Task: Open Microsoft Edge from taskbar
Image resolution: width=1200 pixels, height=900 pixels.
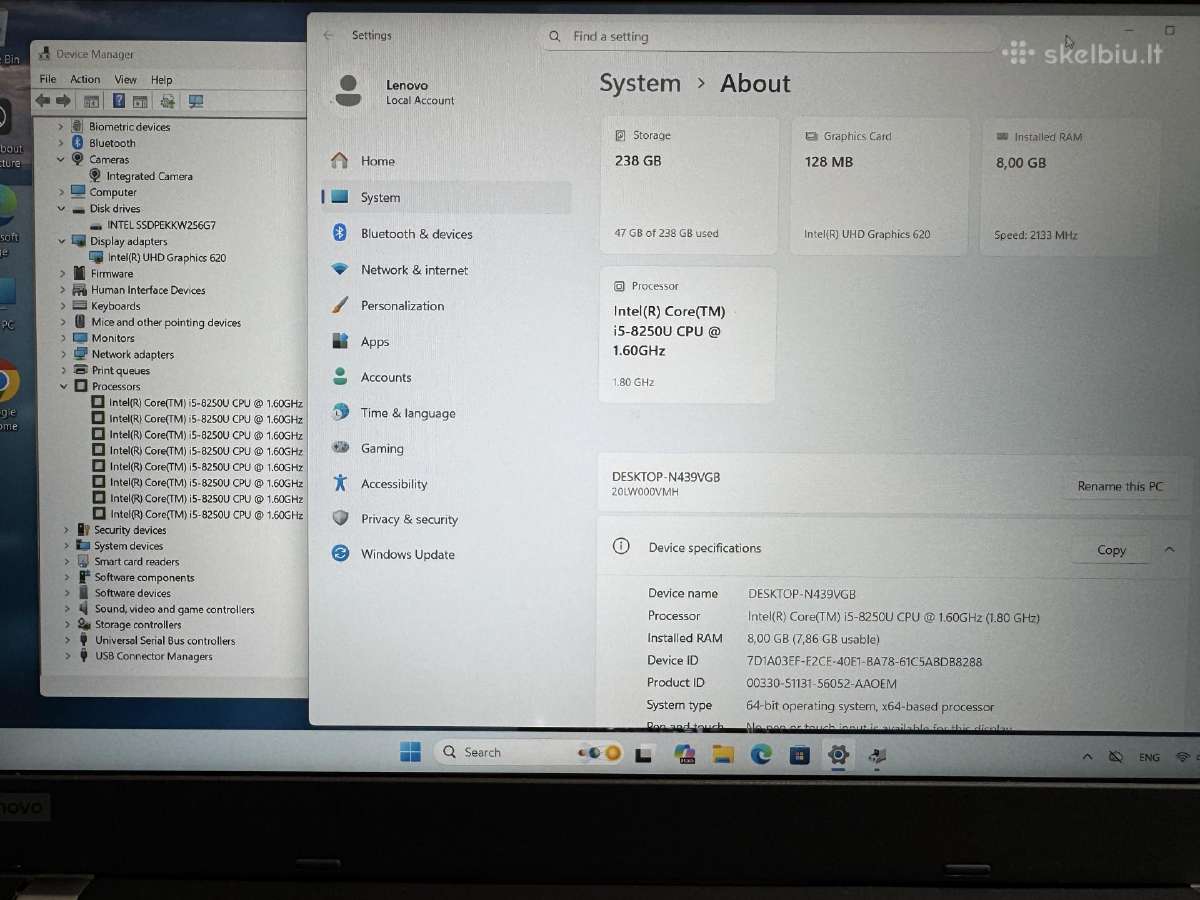Action: (x=761, y=755)
